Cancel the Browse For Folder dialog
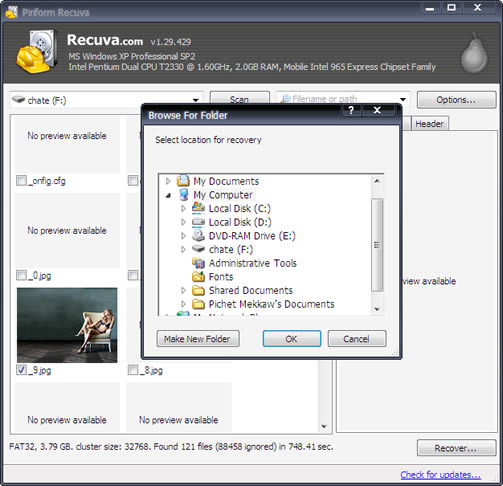 point(357,339)
